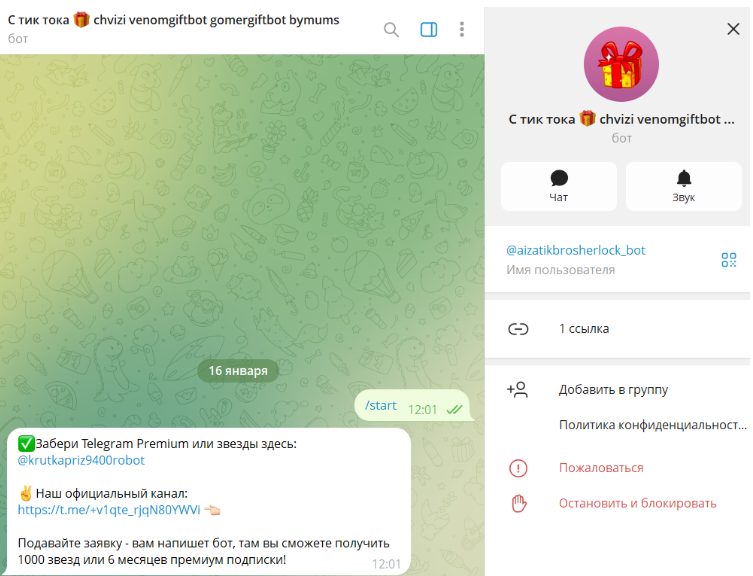
Task: Open the three-dot chat menu
Action: tap(462, 30)
